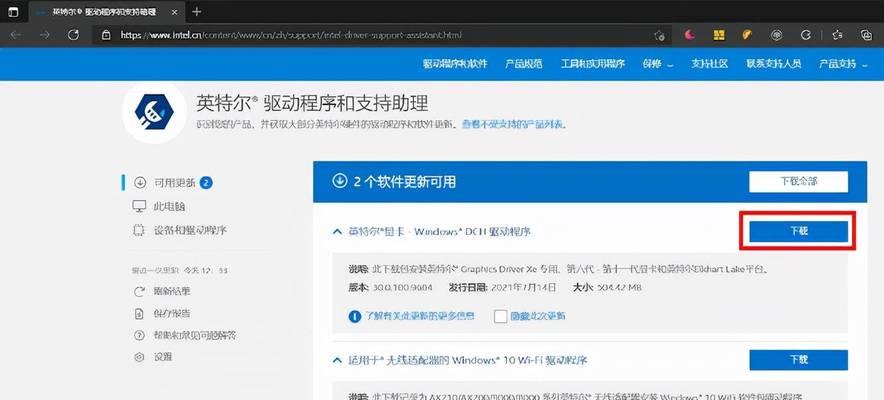Click the 英特尔® 驱动程序和支持助理 page heading
Screen dimensions: 884x400
pos(312,103)
